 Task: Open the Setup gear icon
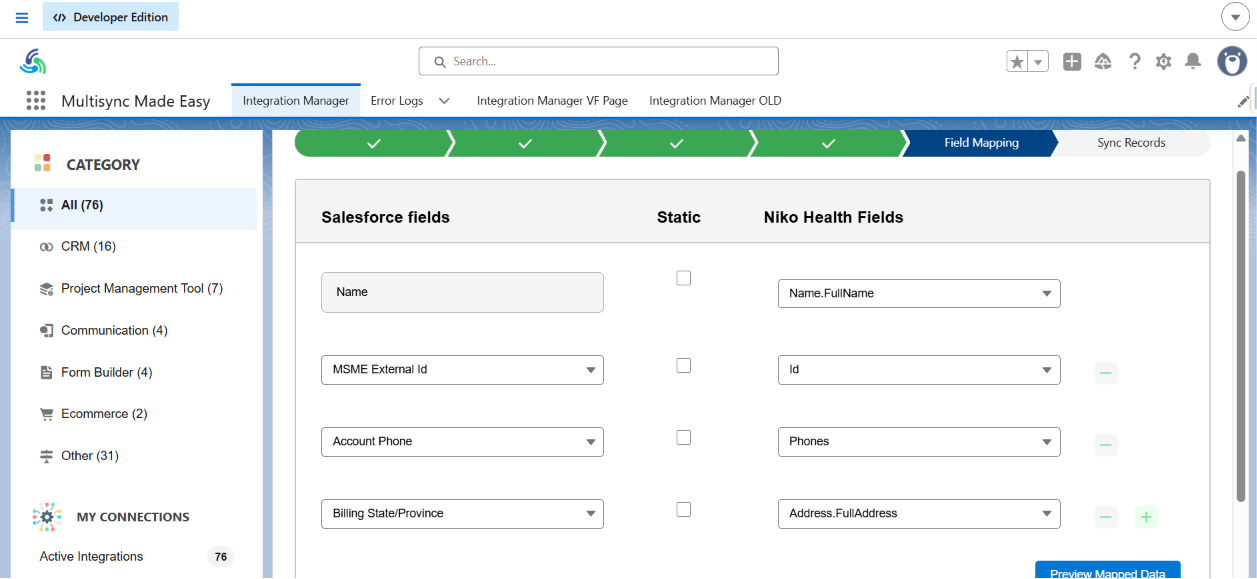(1163, 62)
